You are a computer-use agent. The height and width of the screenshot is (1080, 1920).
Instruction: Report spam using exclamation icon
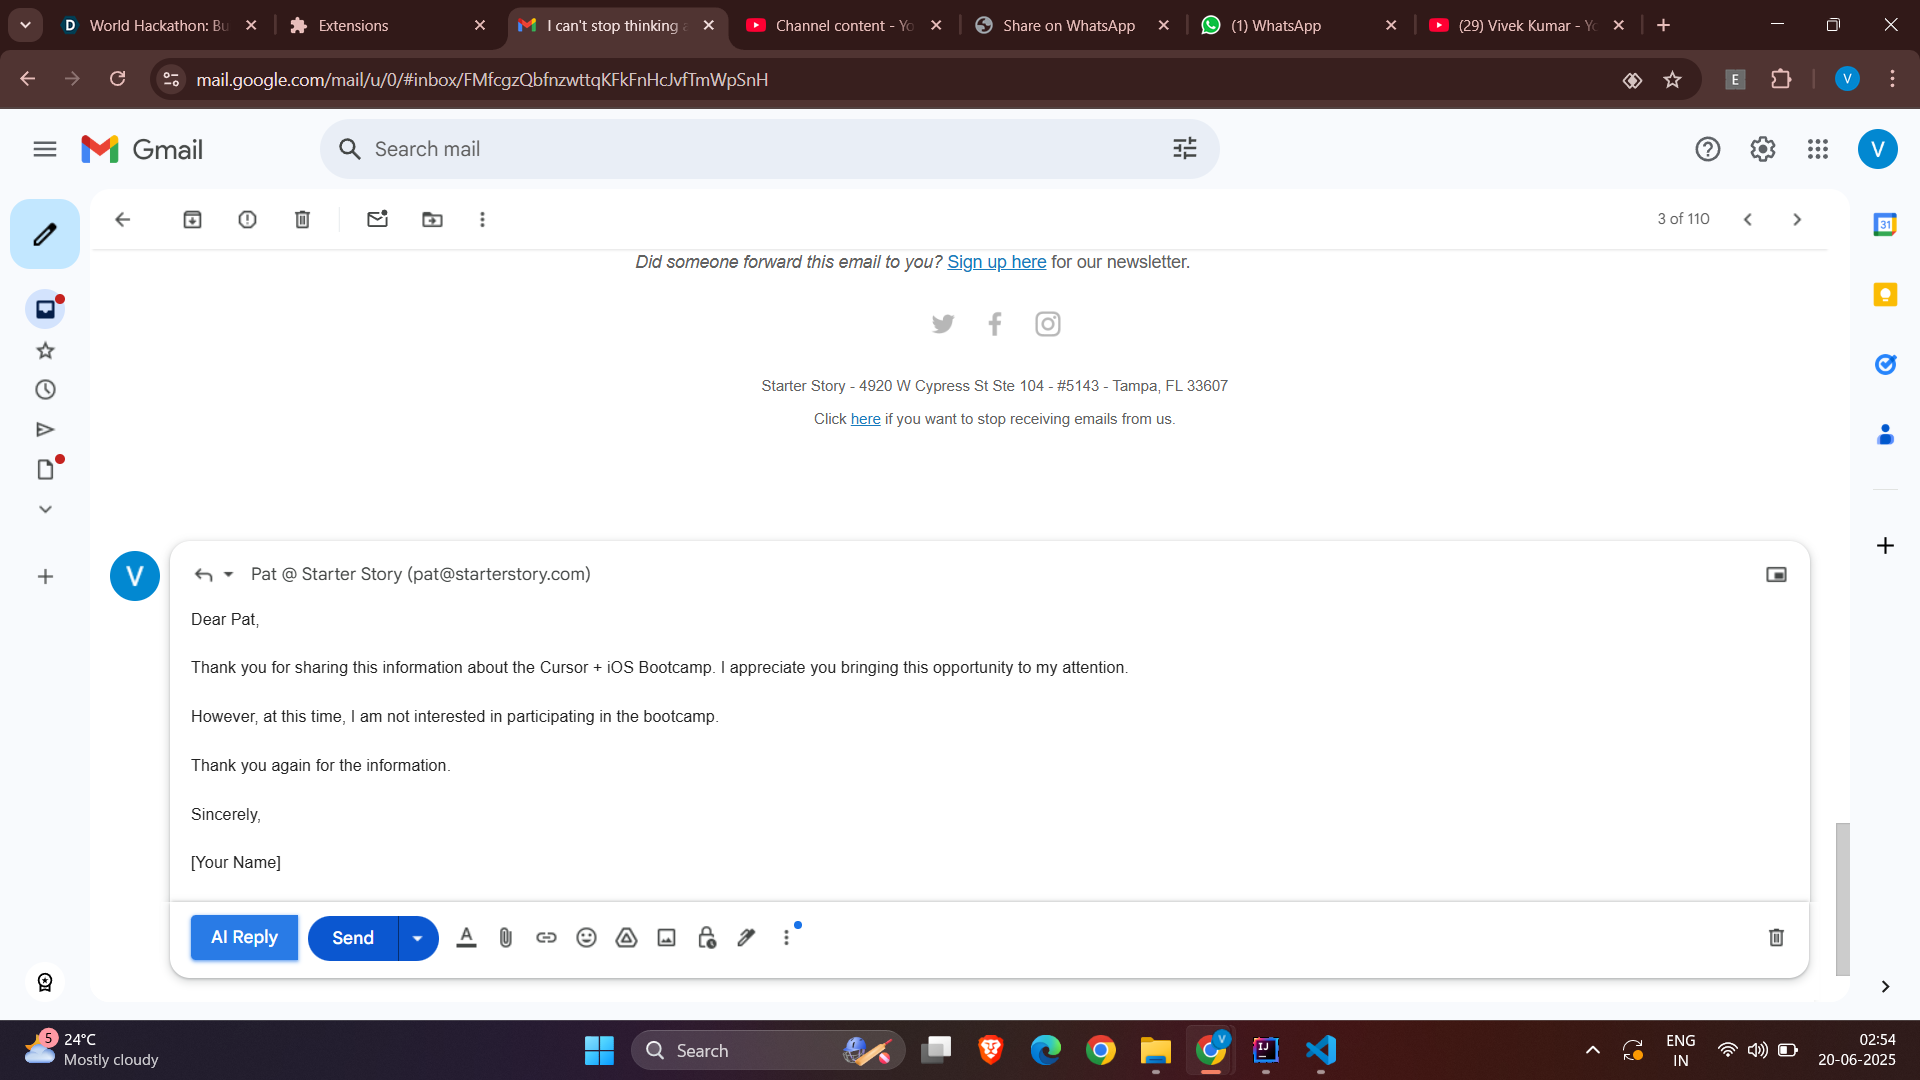(247, 219)
